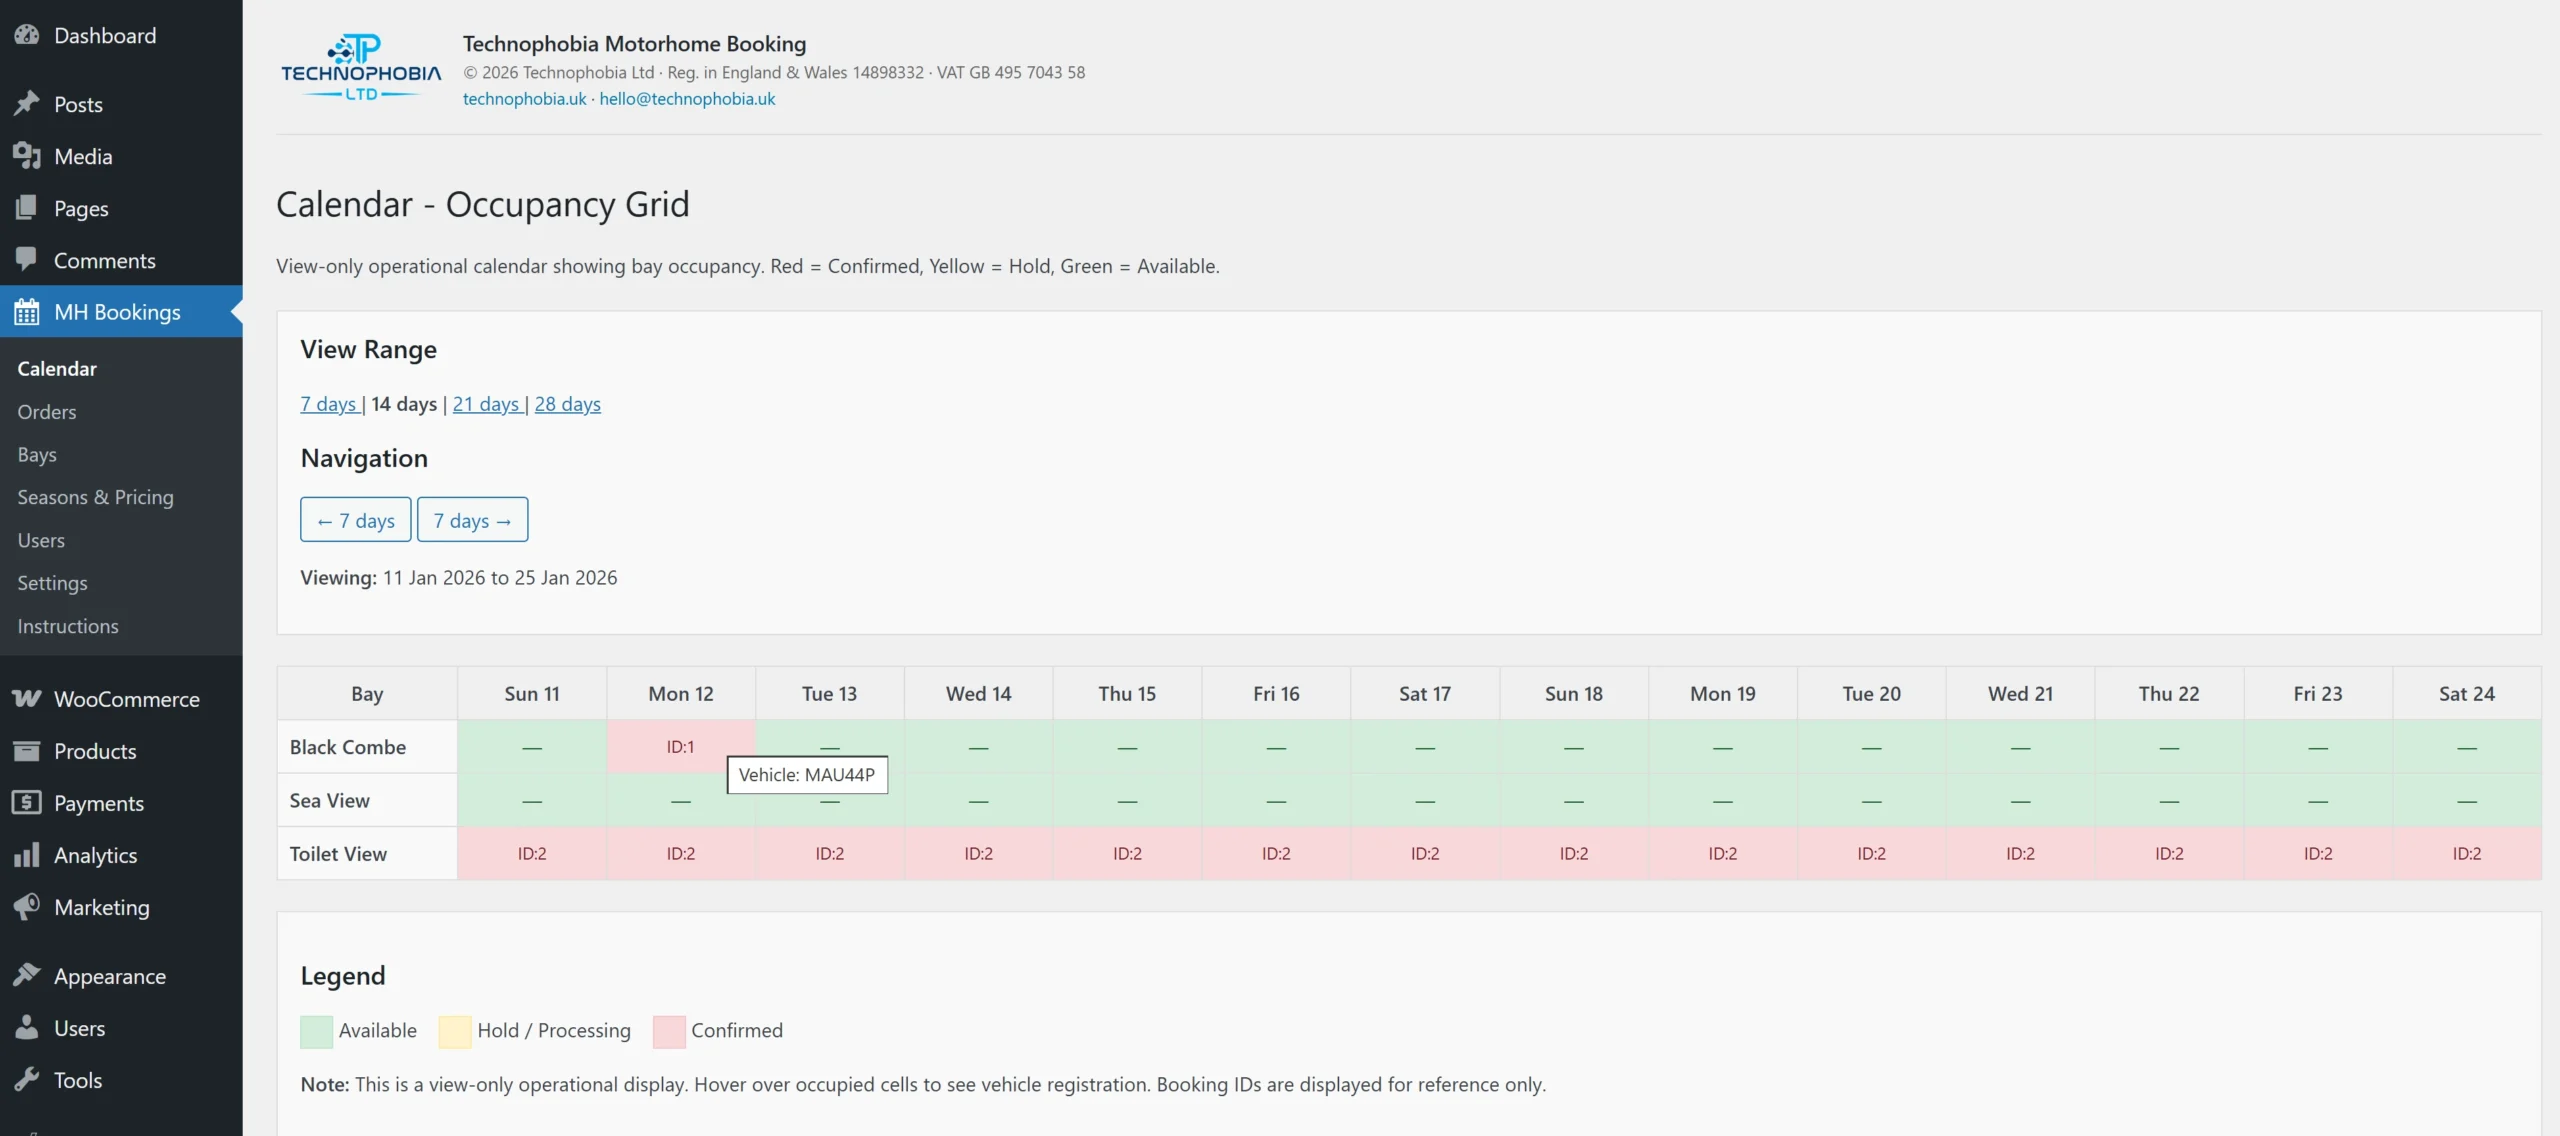The image size is (2560, 1136).
Task: Click the Vehicle: MAU44P tooltip
Action: click(807, 775)
